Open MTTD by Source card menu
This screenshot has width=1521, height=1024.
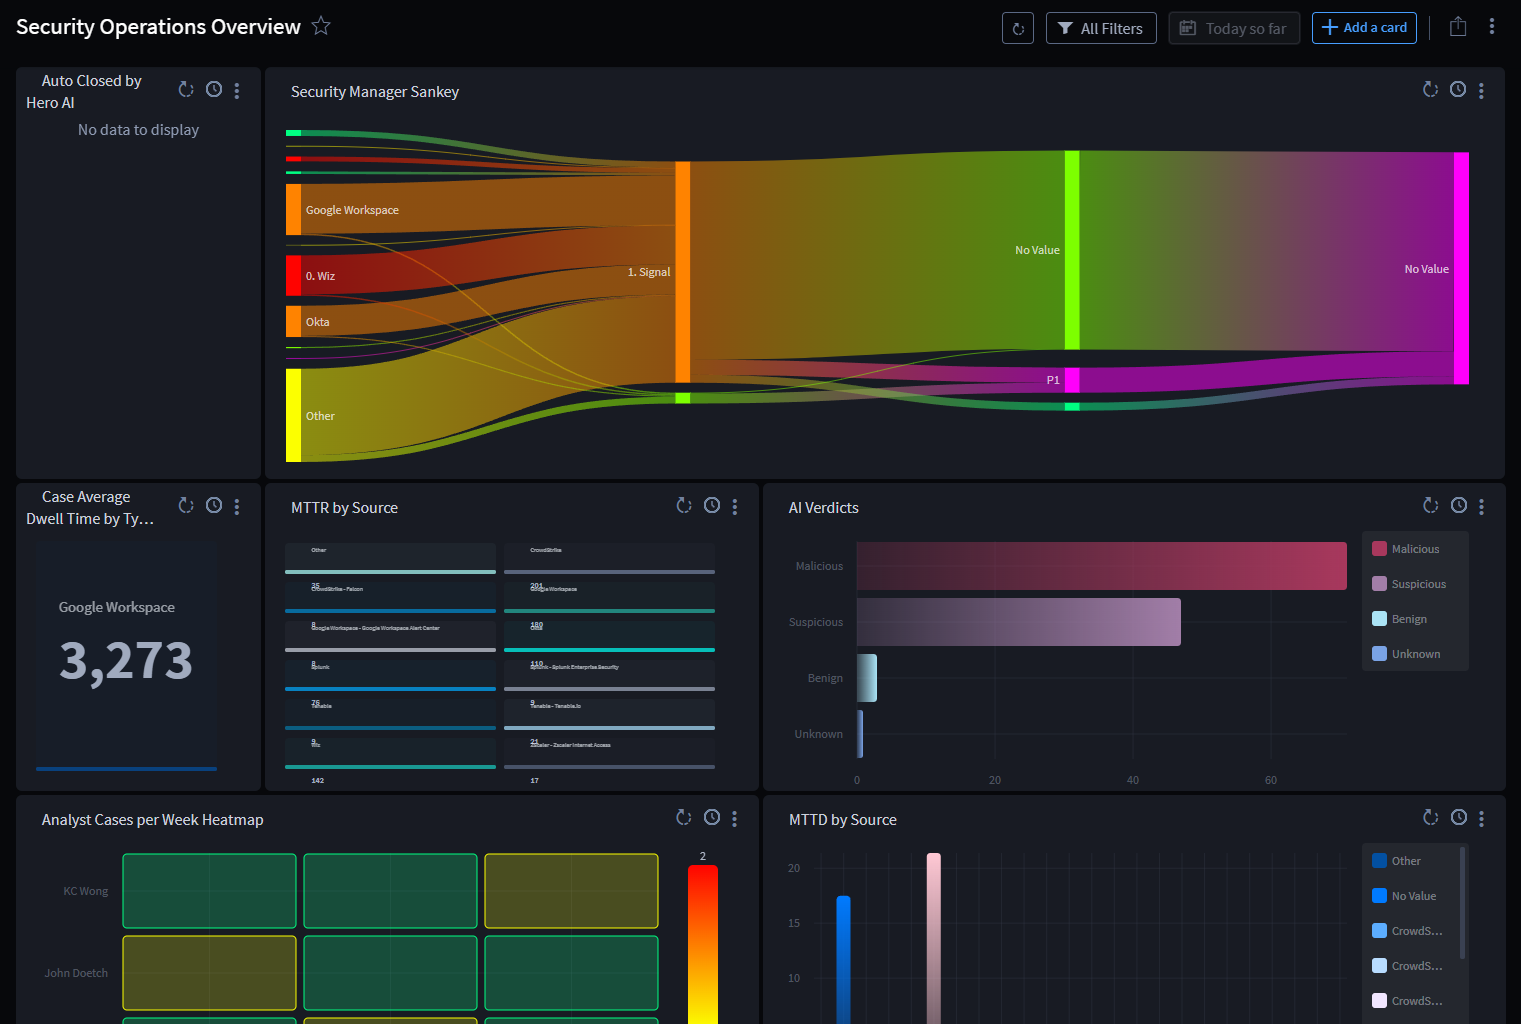click(x=1482, y=819)
